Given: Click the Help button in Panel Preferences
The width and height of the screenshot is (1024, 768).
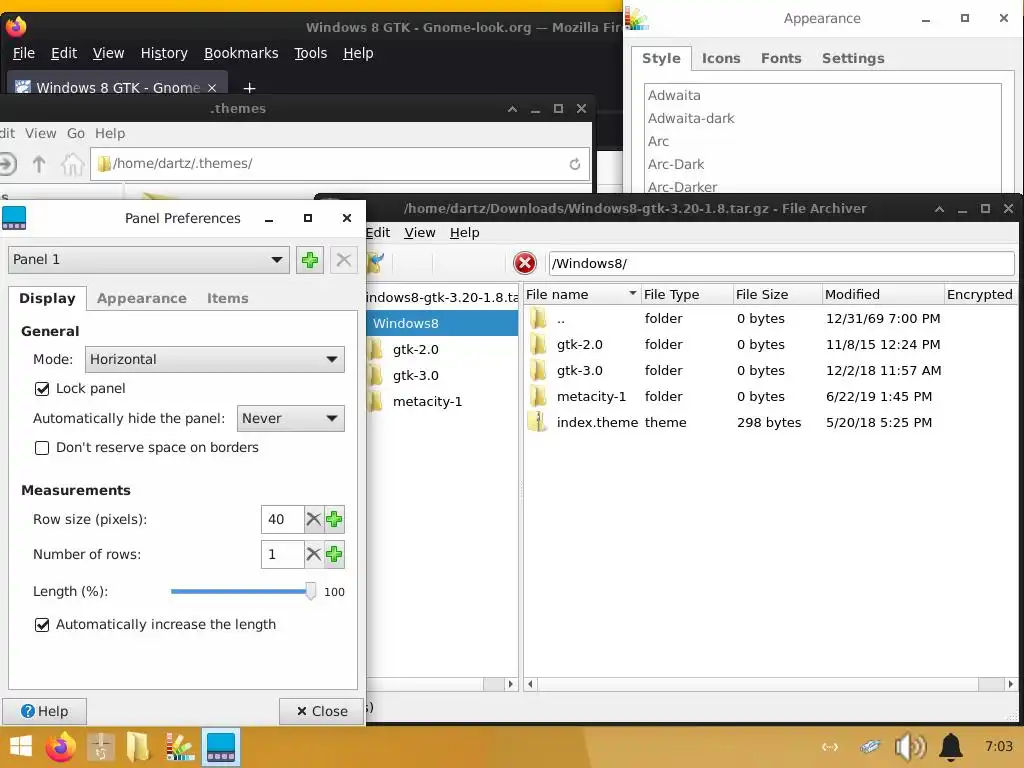Looking at the screenshot, I should (44, 711).
